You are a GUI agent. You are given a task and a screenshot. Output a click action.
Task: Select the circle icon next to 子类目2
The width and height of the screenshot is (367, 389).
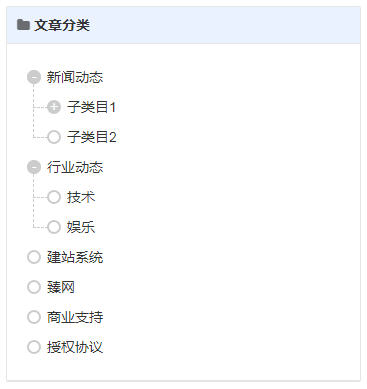click(x=54, y=137)
